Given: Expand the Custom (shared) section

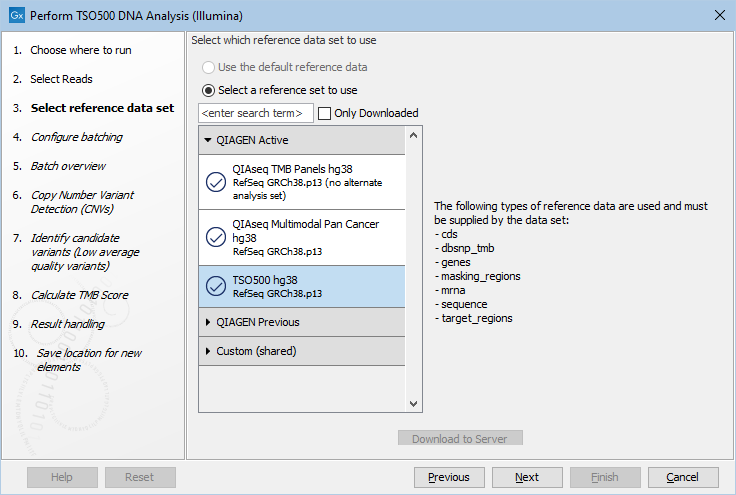Looking at the screenshot, I should [x=208, y=351].
